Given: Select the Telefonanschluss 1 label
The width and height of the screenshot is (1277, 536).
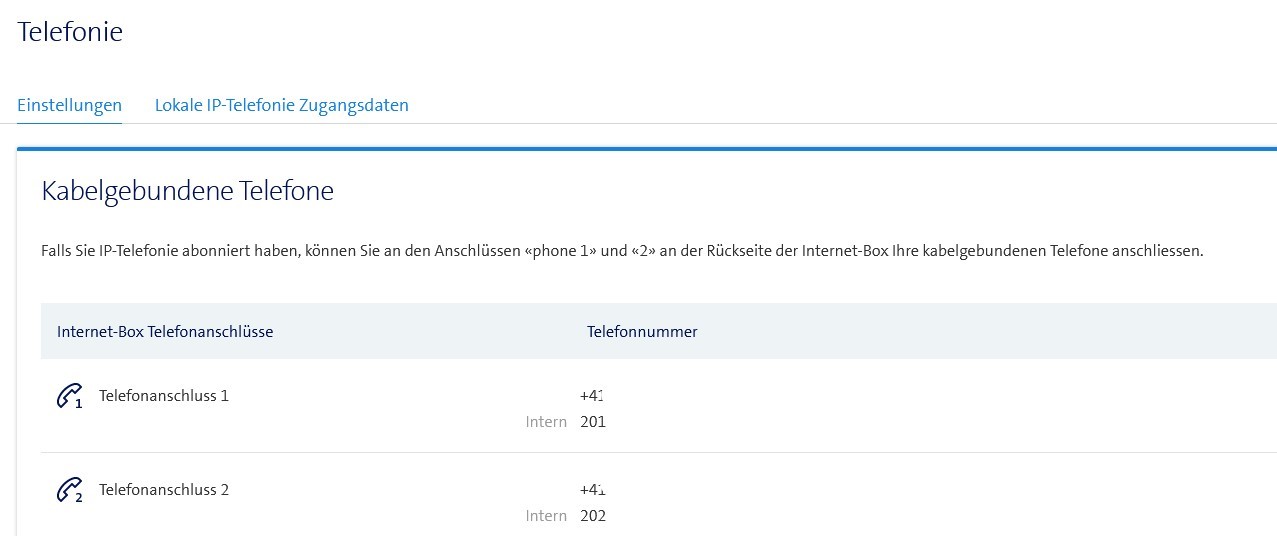Looking at the screenshot, I should point(164,396).
